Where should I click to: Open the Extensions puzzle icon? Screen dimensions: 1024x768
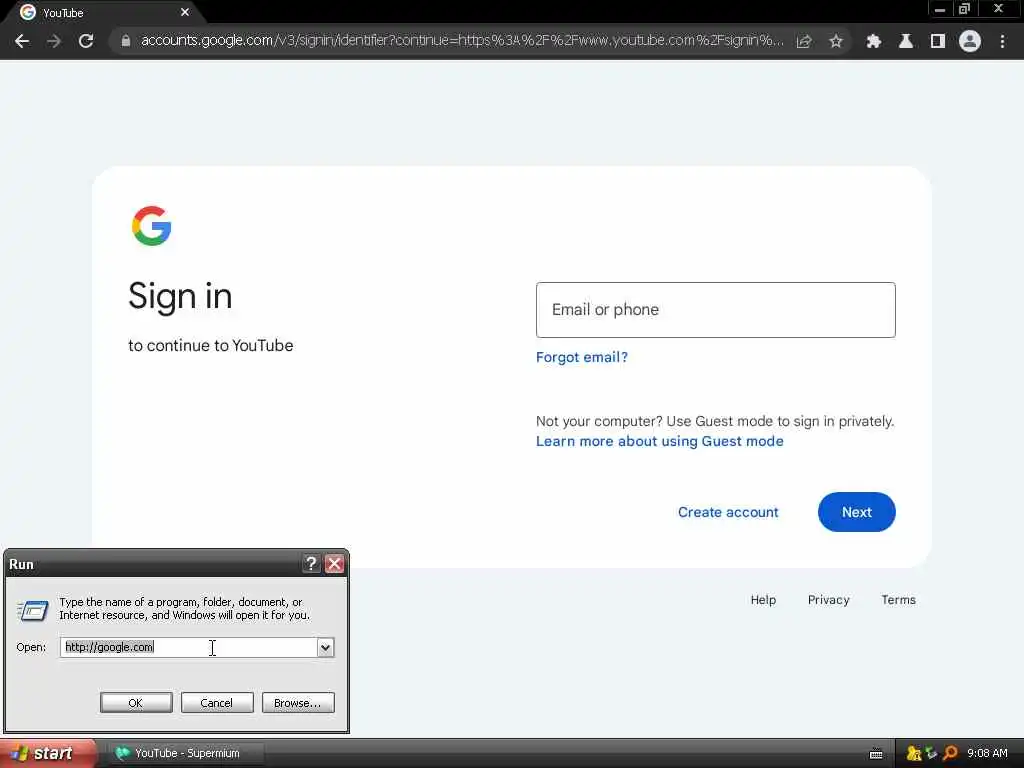[x=873, y=41]
